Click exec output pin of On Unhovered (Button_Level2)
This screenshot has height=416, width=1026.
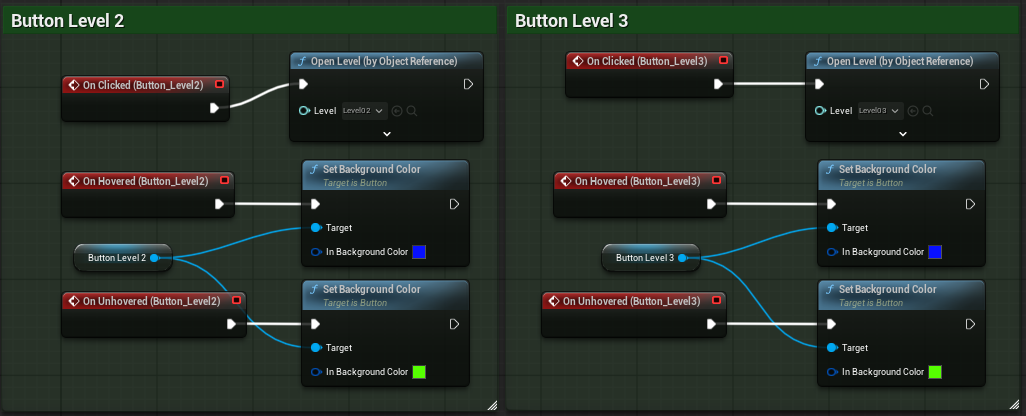232,324
